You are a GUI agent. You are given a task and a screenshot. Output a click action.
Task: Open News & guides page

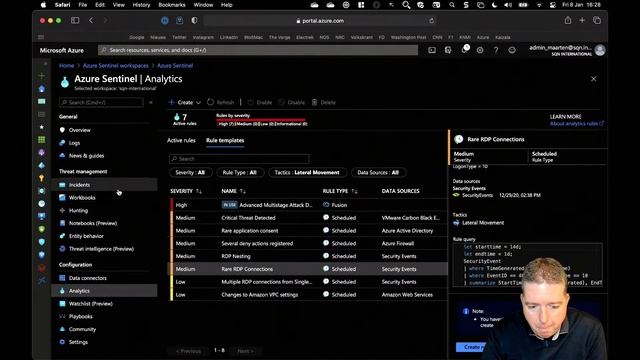tap(86, 156)
